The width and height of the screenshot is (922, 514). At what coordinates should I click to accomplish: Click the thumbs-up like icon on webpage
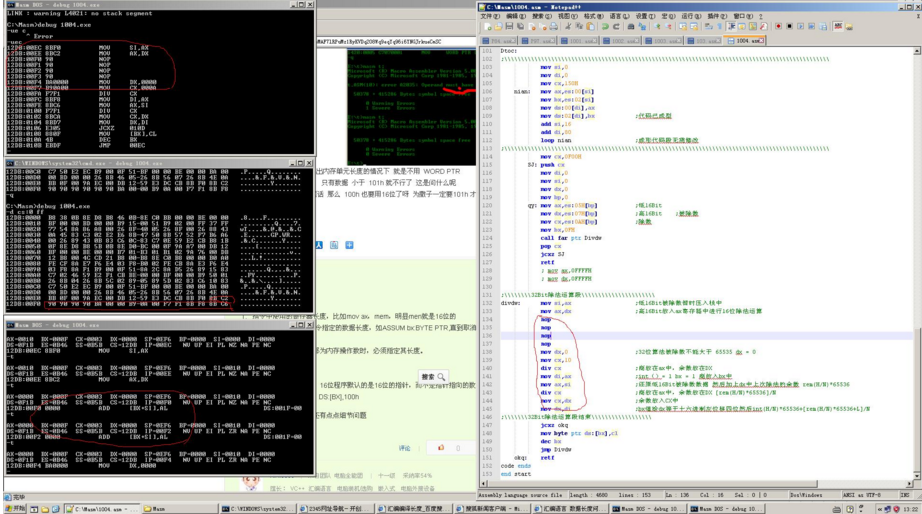click(440, 448)
